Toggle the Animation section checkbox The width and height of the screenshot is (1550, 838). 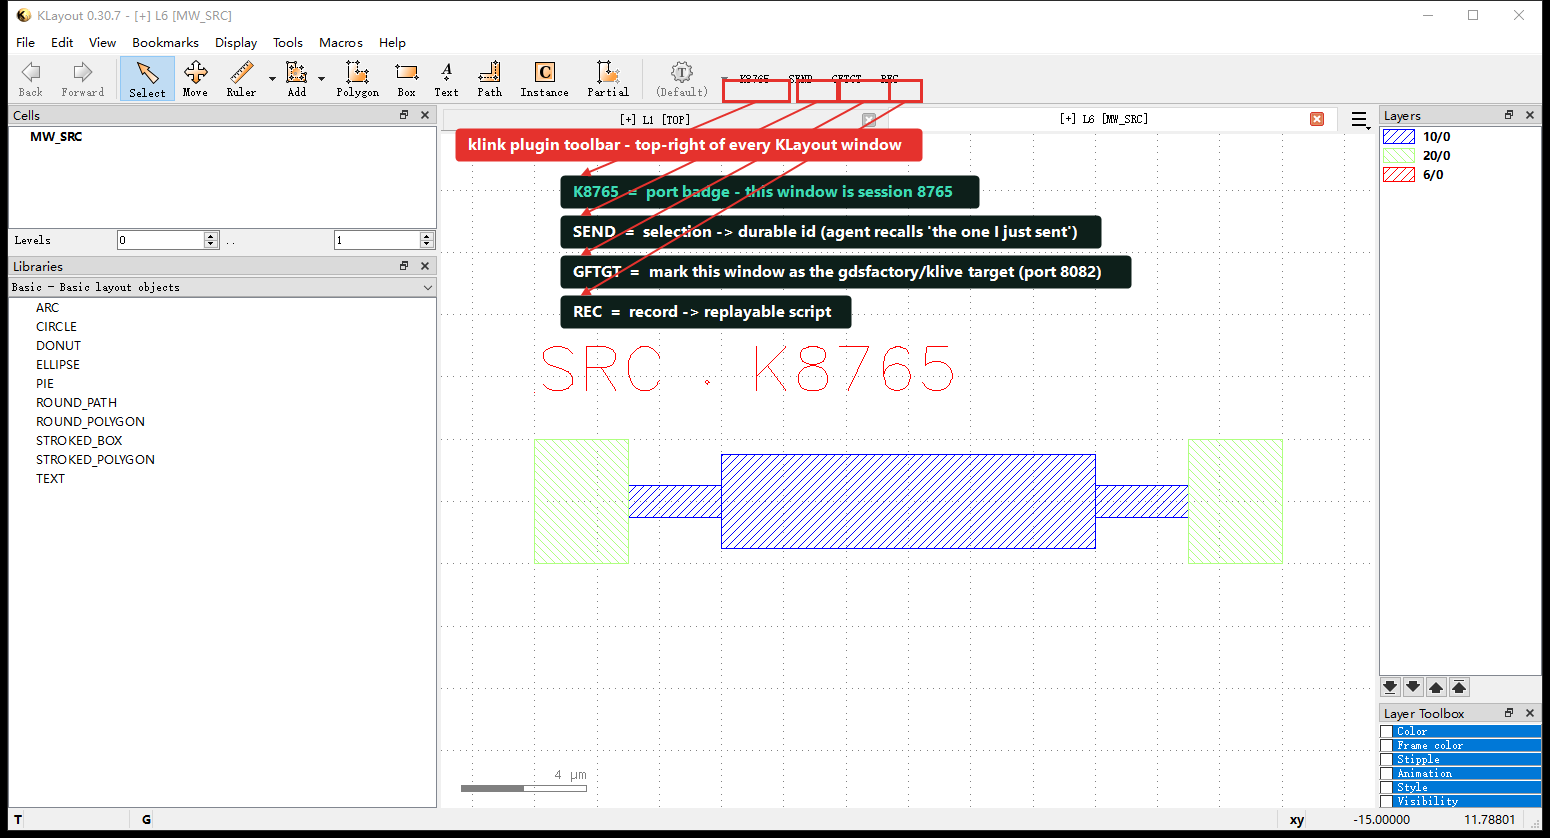(1387, 774)
